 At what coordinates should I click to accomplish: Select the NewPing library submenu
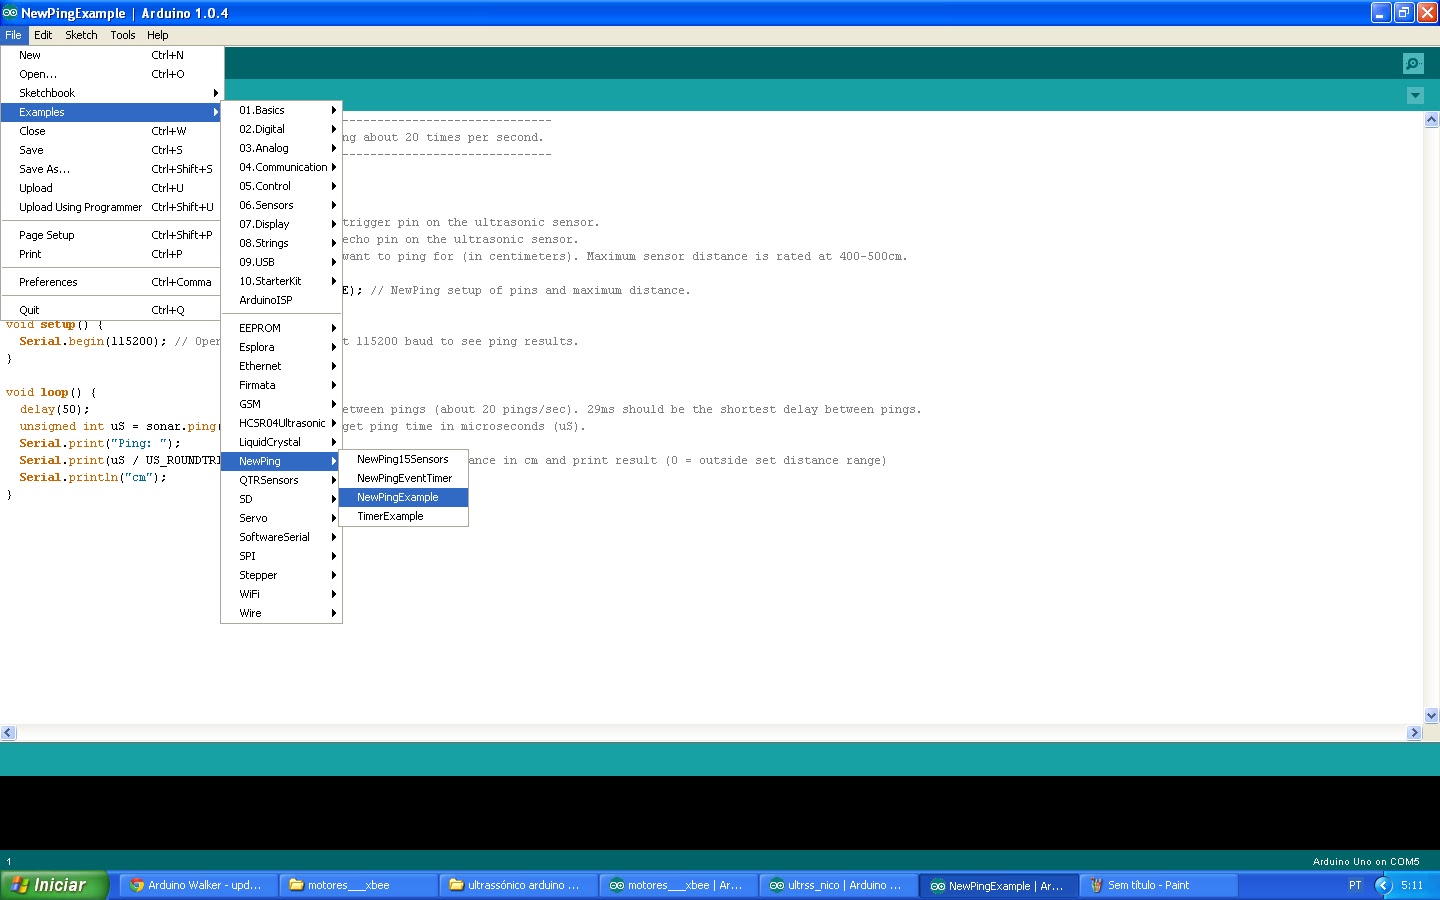tap(281, 461)
